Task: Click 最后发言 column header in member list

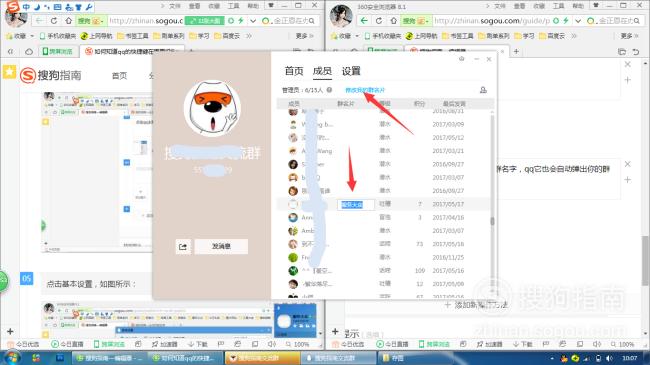Action: pos(454,103)
